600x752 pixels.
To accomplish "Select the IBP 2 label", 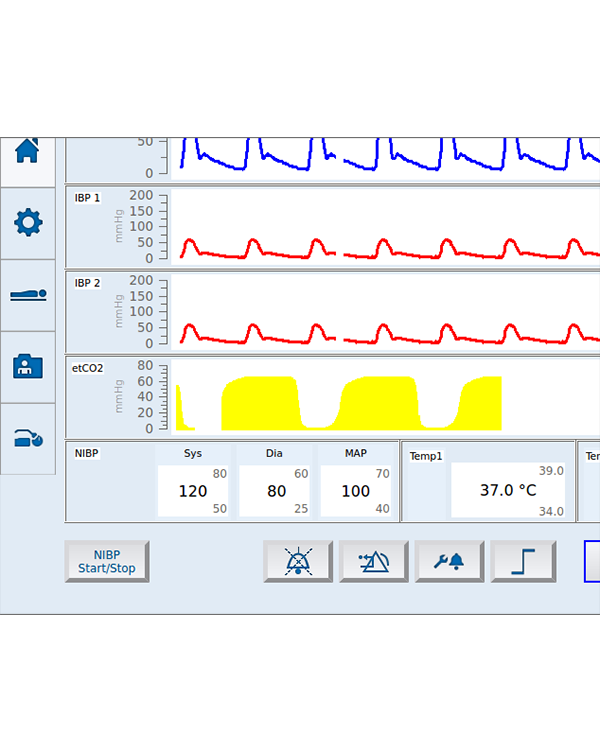I will point(87,283).
